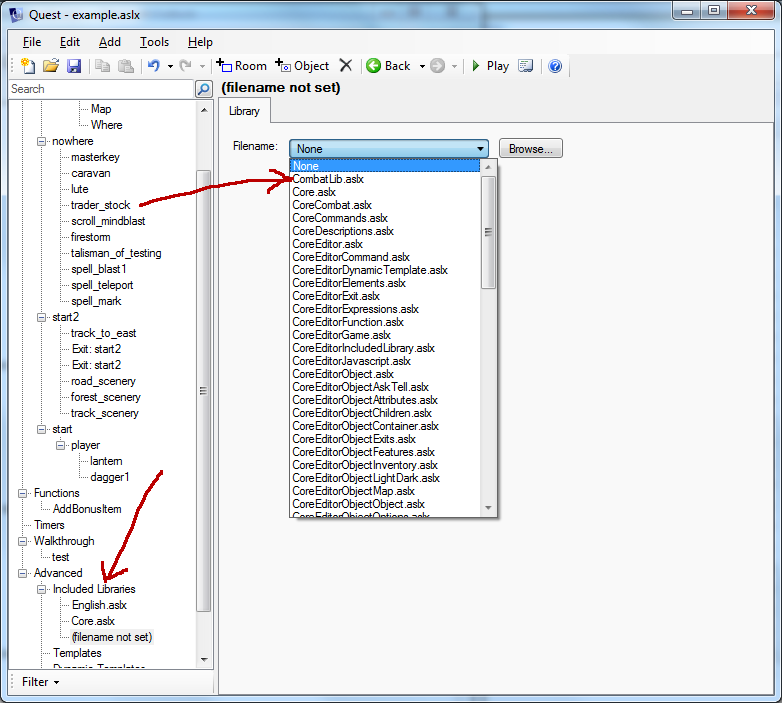Image resolution: width=782 pixels, height=703 pixels.
Task: Click the Undo arrow icon
Action: [x=153, y=66]
